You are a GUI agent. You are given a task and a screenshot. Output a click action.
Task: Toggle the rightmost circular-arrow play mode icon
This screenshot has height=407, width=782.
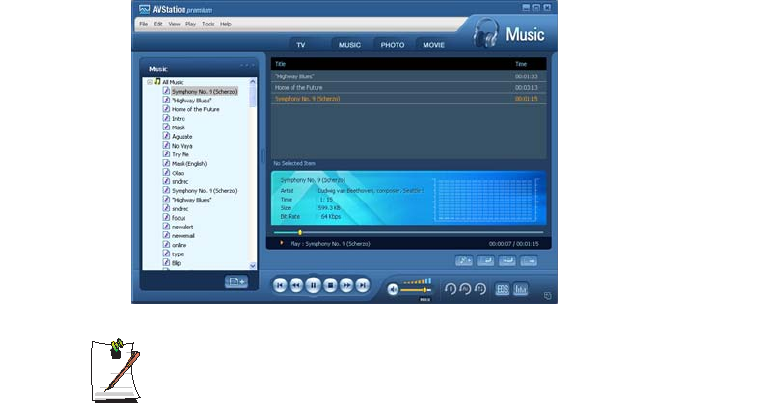point(480,289)
